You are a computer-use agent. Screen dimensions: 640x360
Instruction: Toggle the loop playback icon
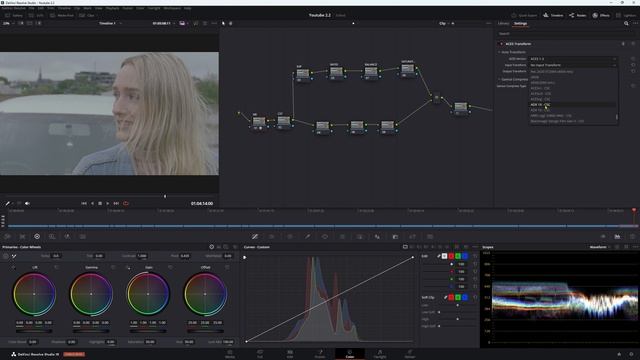(x=126, y=203)
